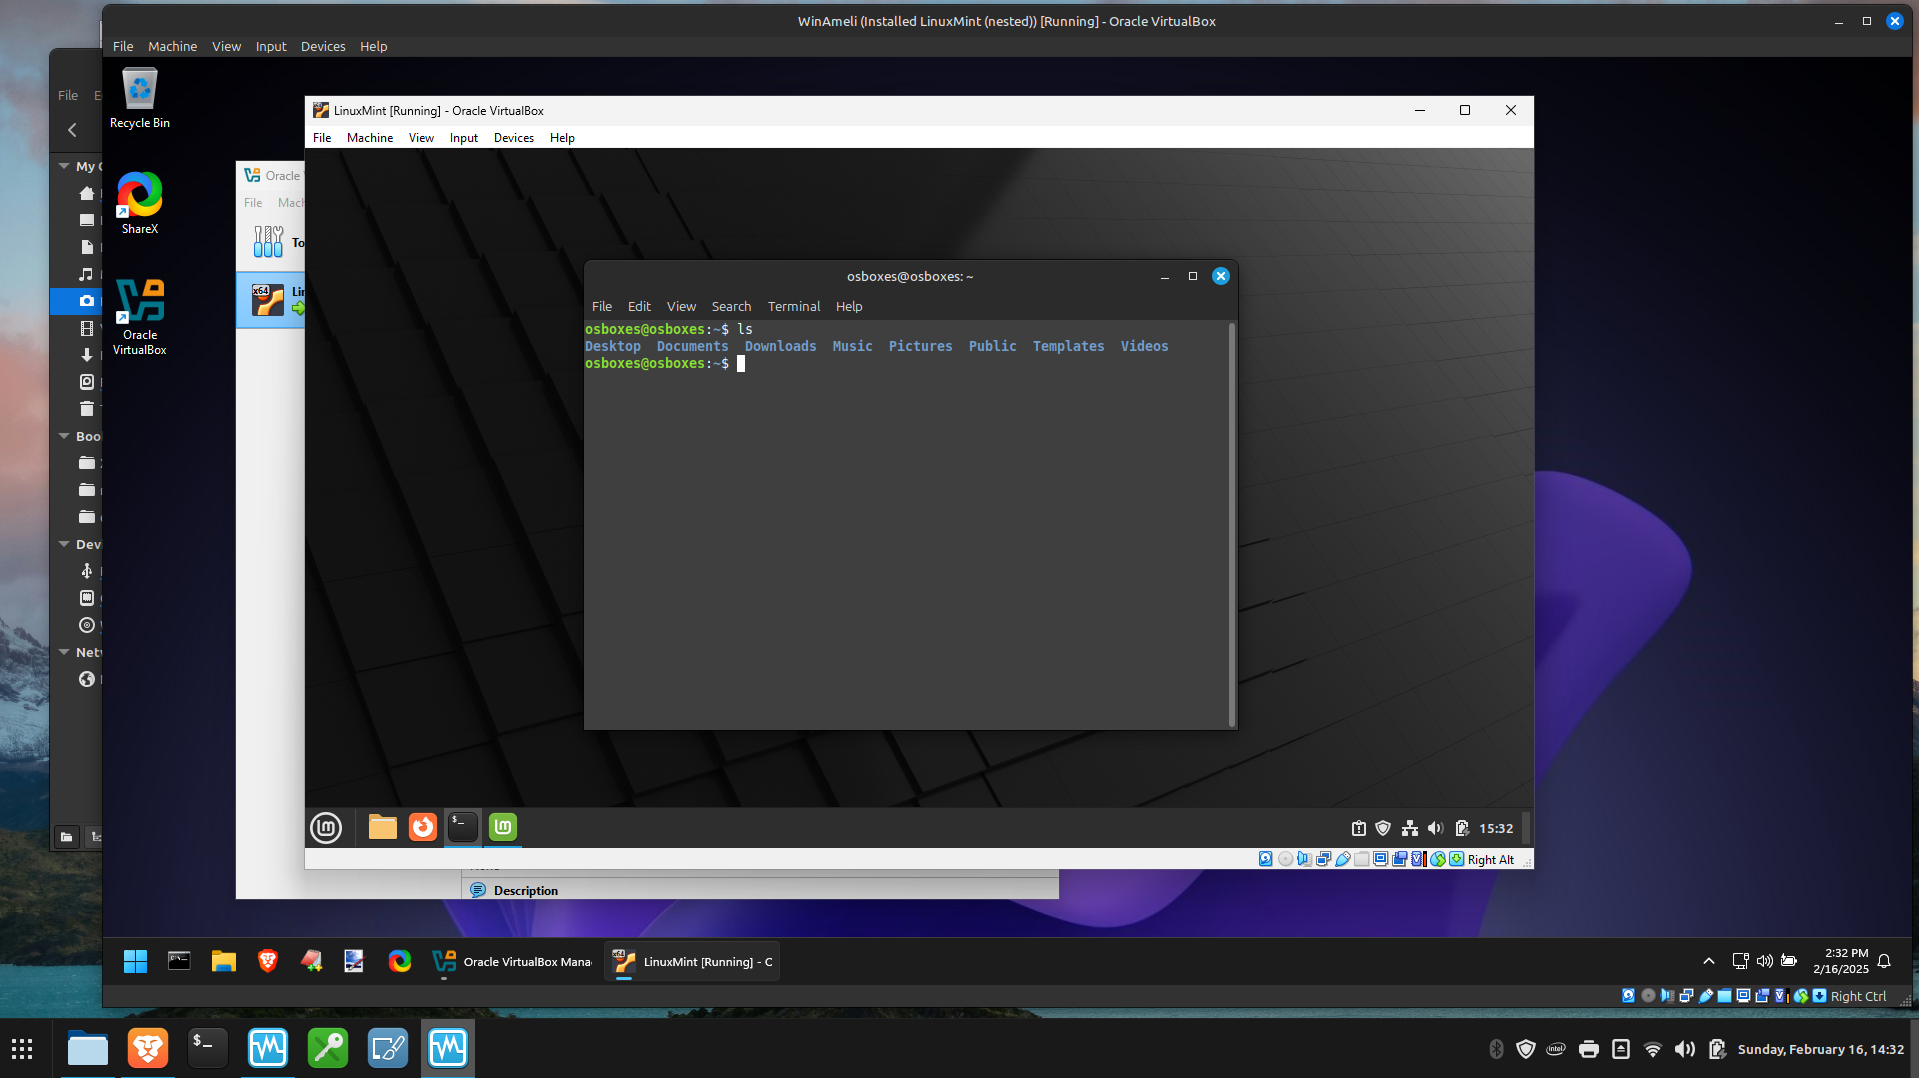Switch to Oracle VirtualBox Manager taskbar button

click(x=512, y=962)
